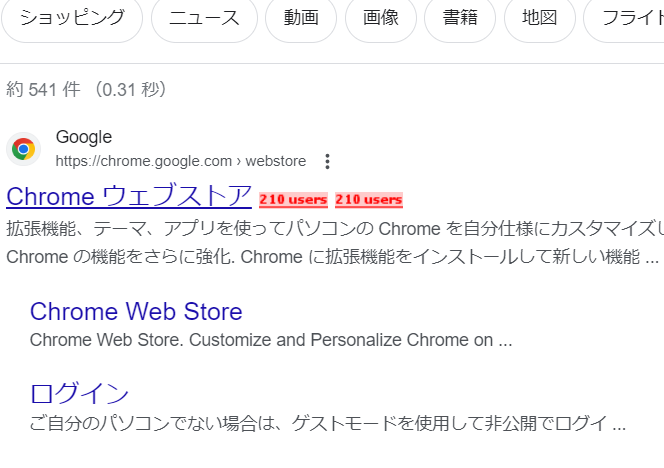The width and height of the screenshot is (664, 468).
Task: Open the Chrome ウェブストア result title
Action: click(x=129, y=195)
